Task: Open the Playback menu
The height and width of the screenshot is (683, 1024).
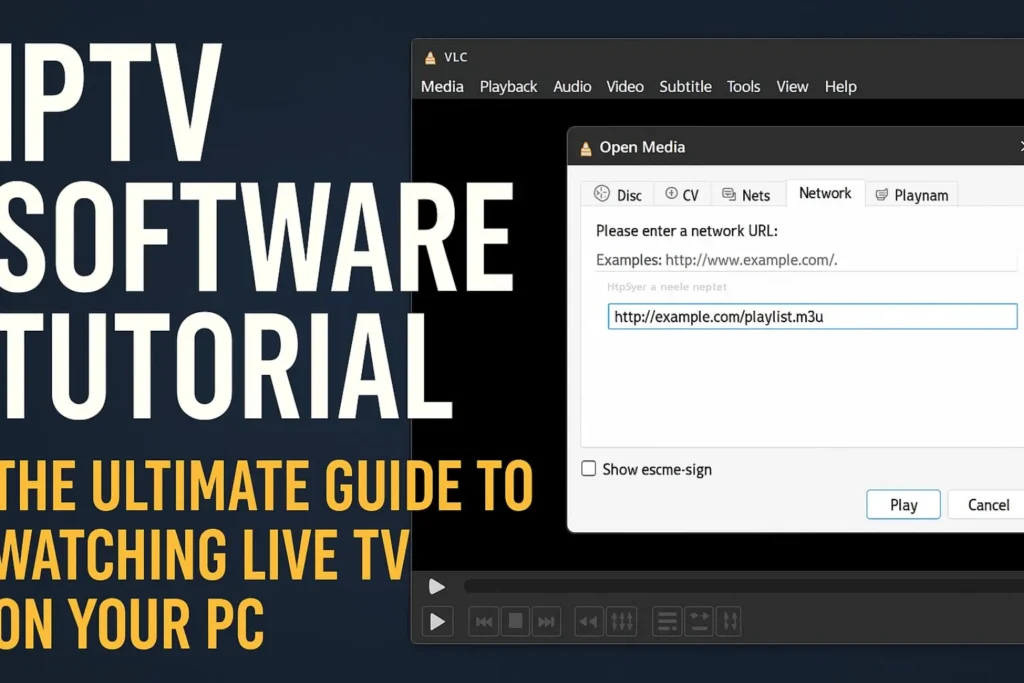Action: (508, 86)
